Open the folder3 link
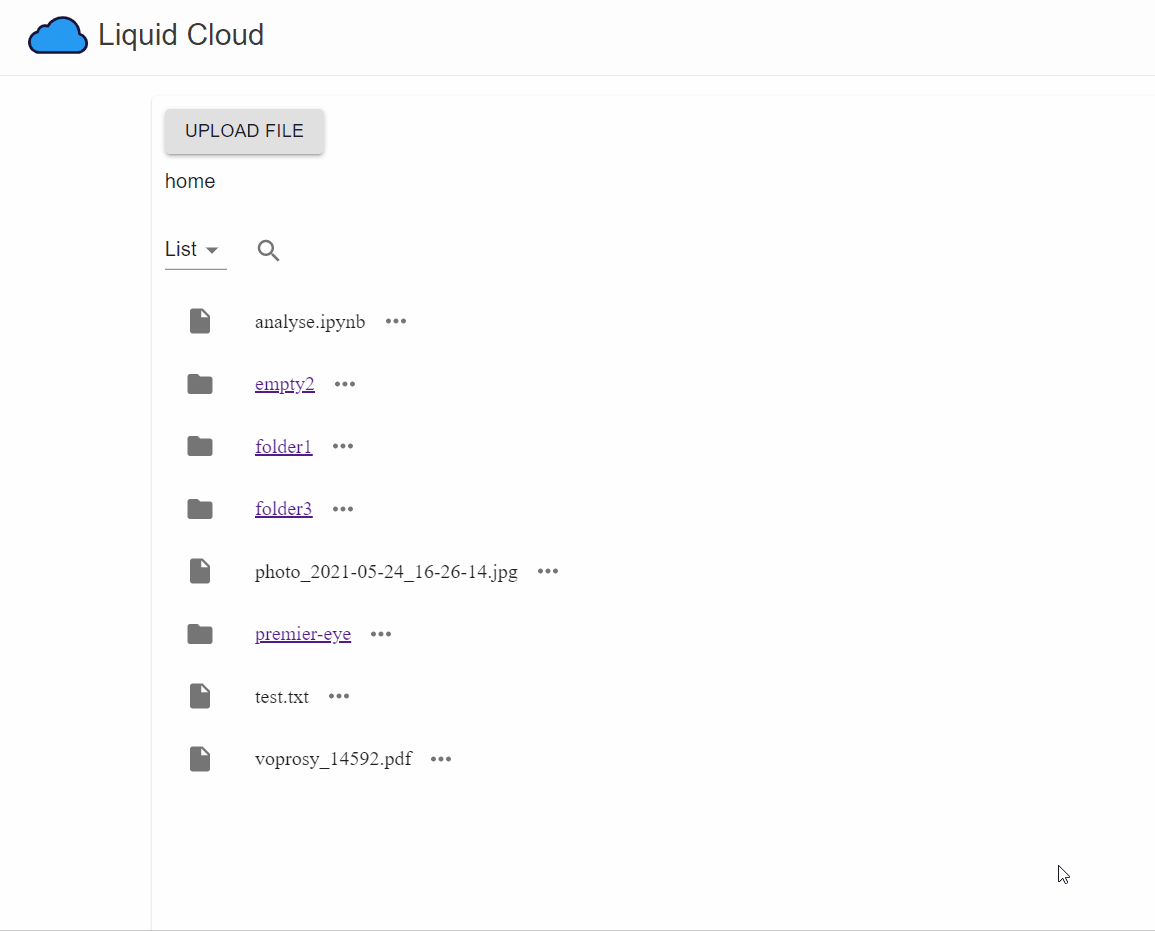Viewport: 1155px width, 931px height. point(283,509)
